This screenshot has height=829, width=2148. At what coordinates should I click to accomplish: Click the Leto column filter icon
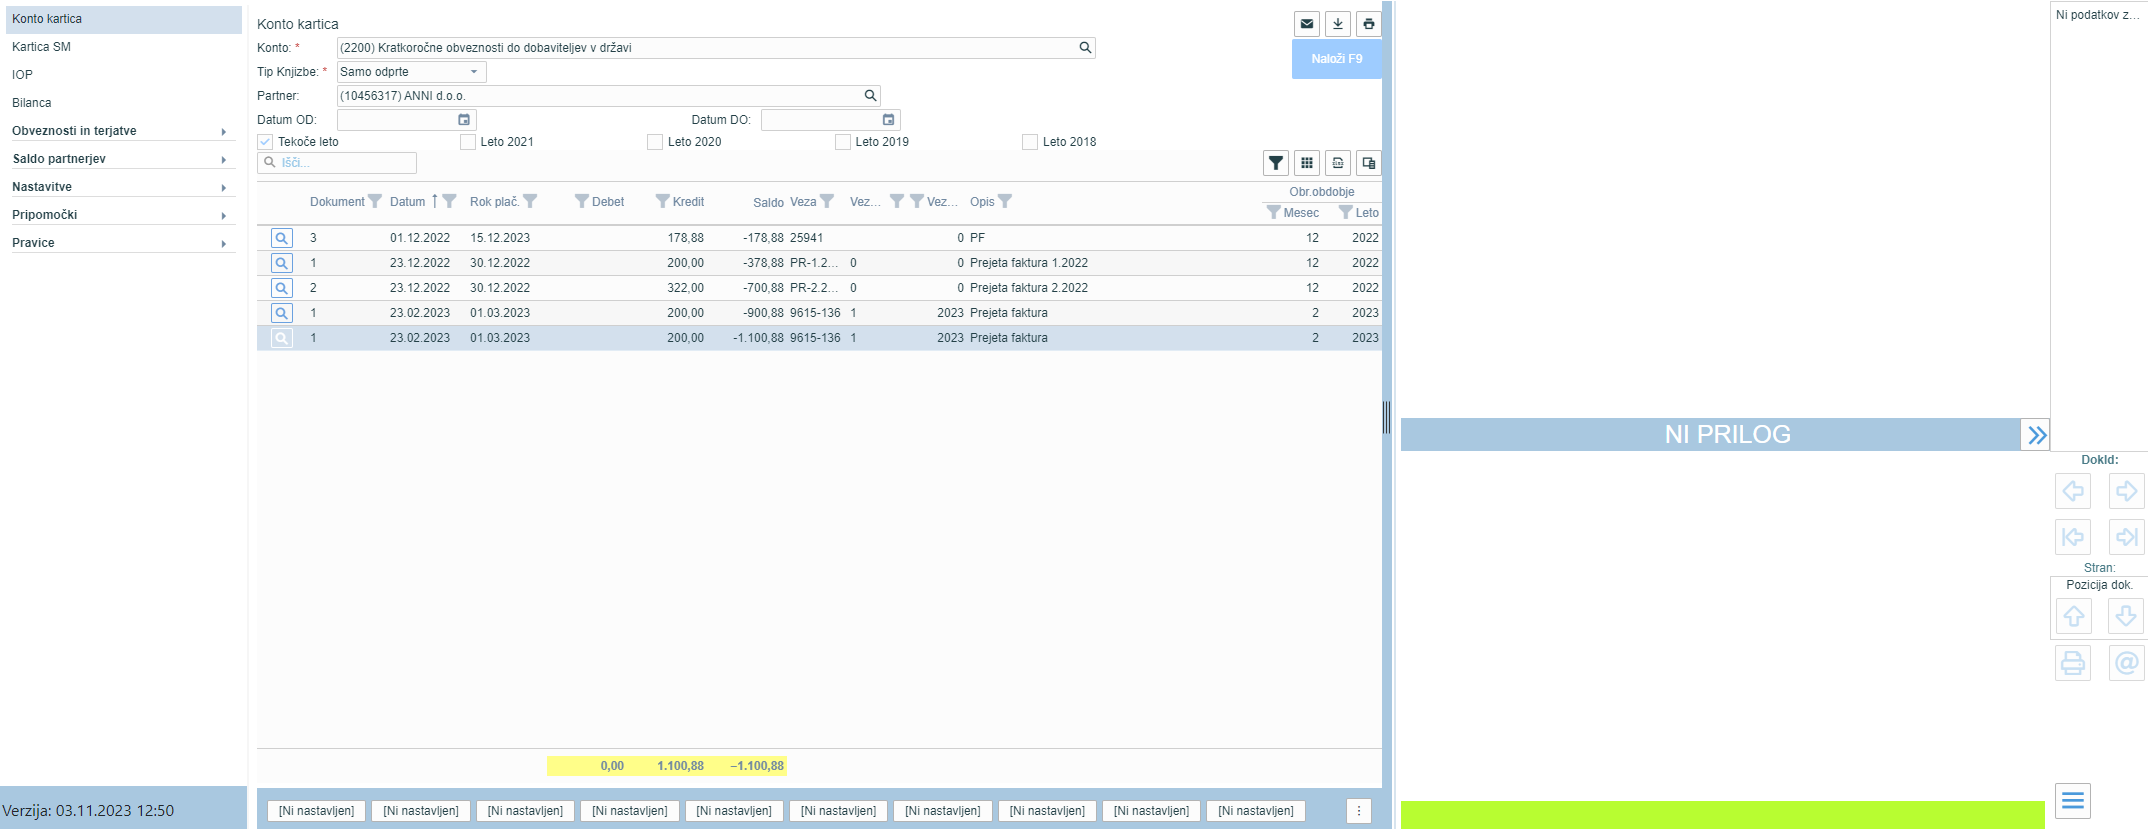pos(1345,212)
